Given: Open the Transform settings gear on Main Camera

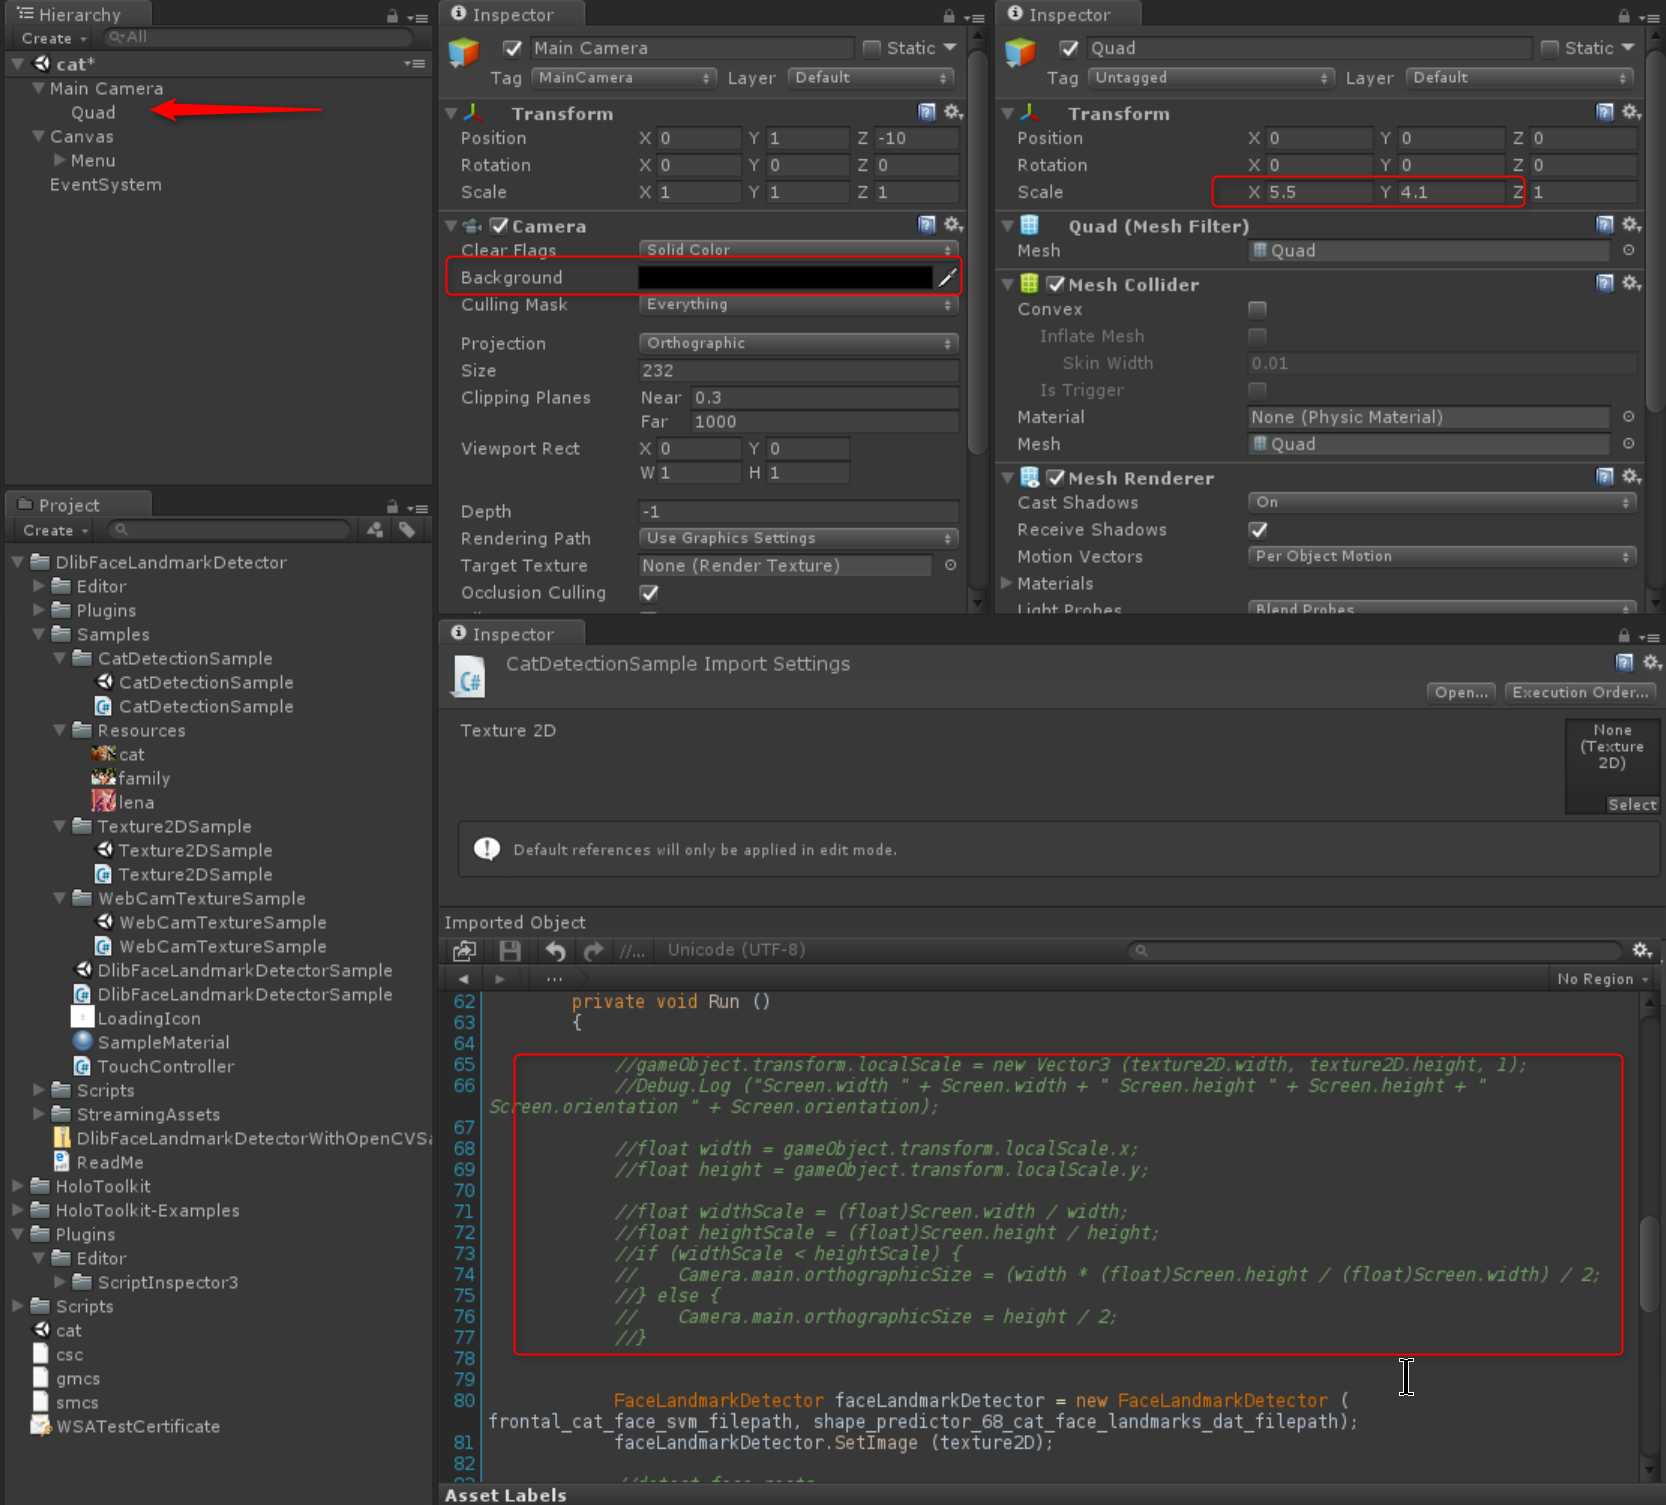Looking at the screenshot, I should (952, 112).
